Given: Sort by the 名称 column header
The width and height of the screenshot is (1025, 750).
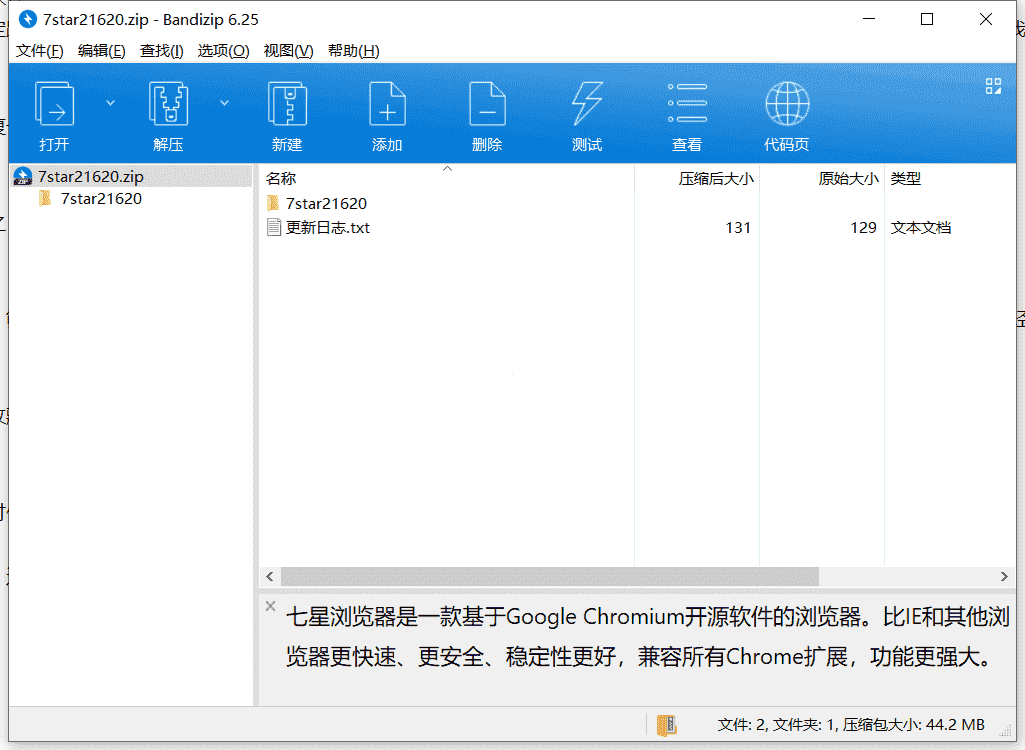Looking at the screenshot, I should (x=447, y=178).
